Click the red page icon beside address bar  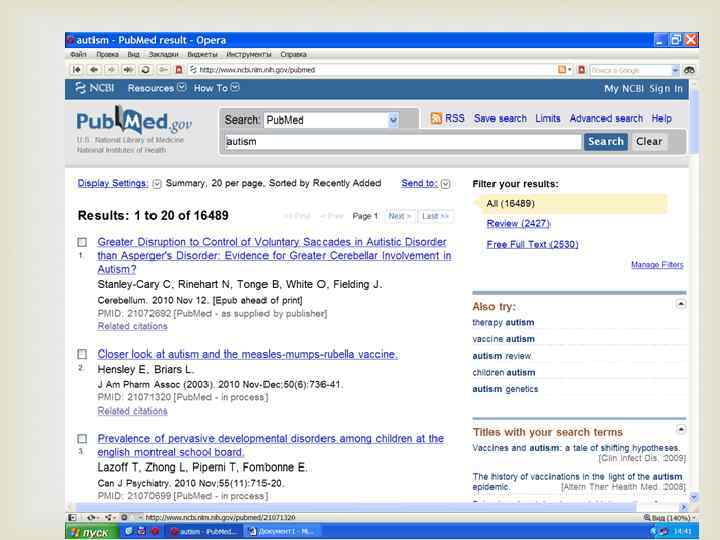click(179, 69)
